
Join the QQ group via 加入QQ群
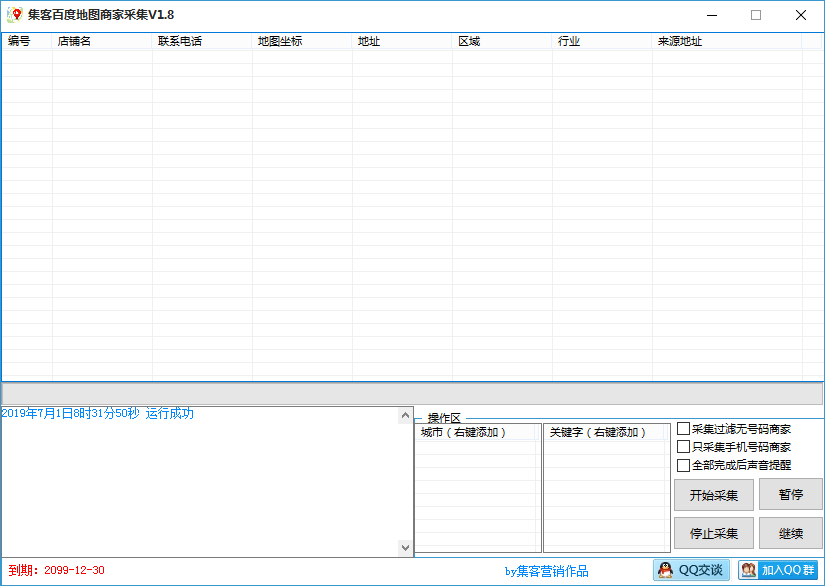click(x=778, y=570)
